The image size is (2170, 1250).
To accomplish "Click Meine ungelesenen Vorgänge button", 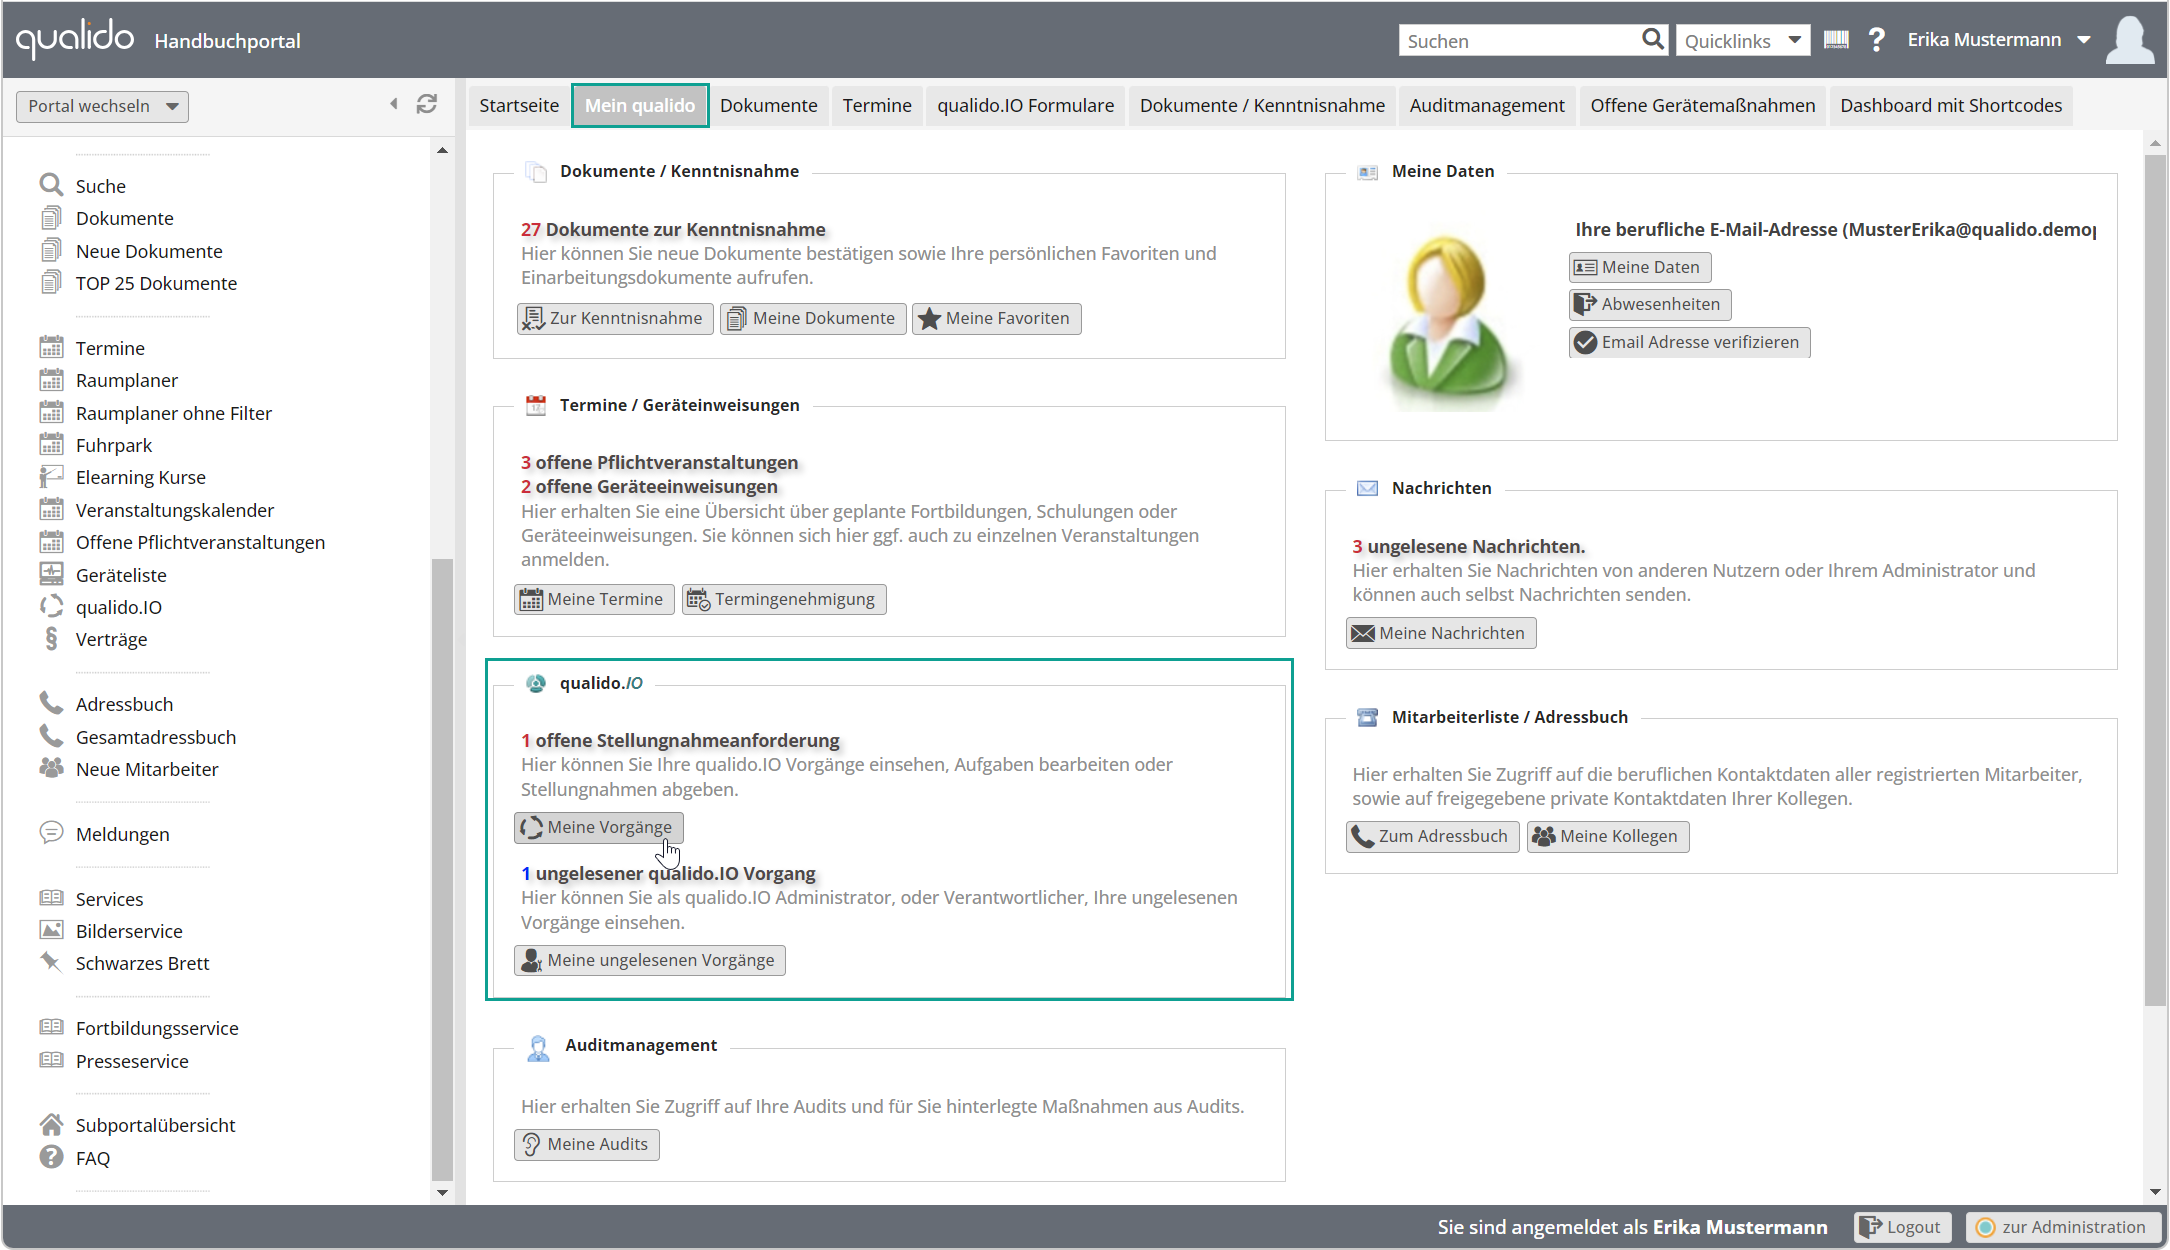I will pos(650,960).
